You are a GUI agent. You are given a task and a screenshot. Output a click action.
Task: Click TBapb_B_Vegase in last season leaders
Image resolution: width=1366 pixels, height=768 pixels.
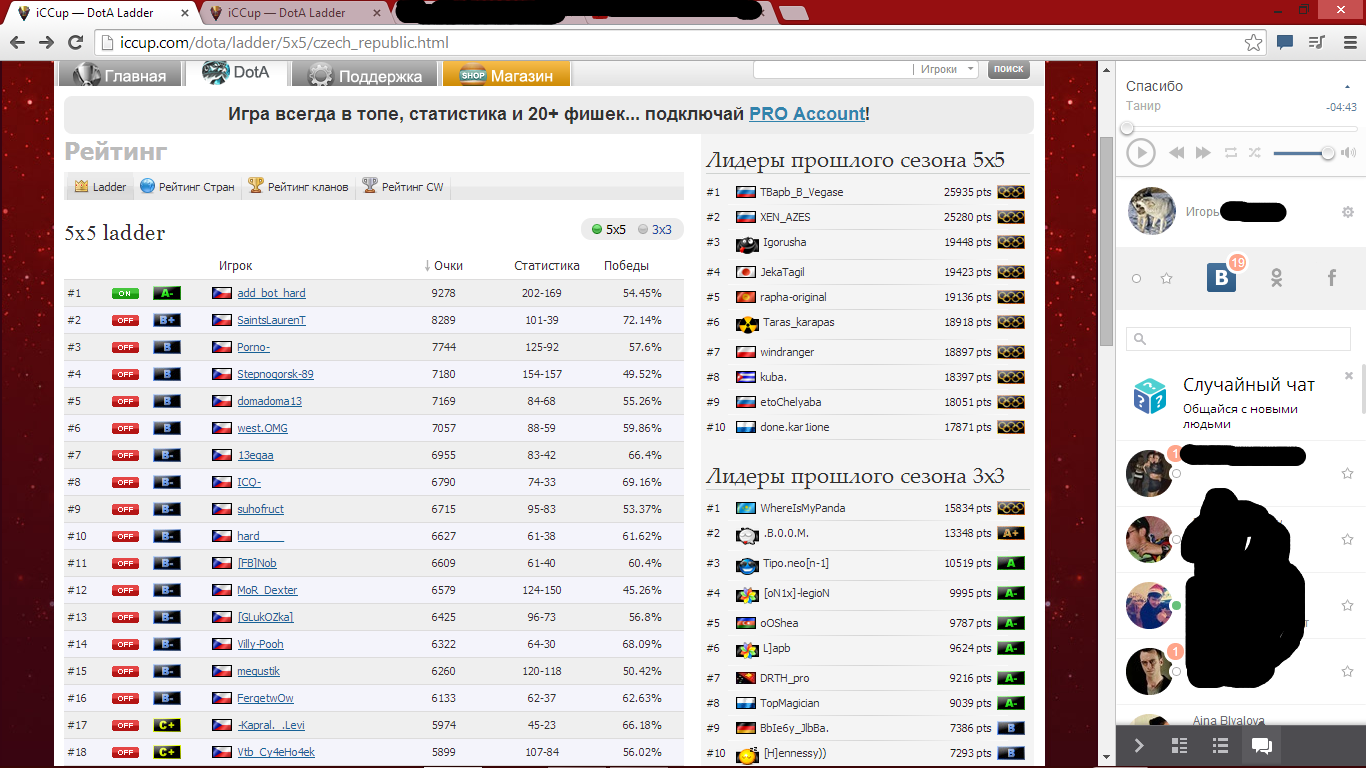point(801,192)
